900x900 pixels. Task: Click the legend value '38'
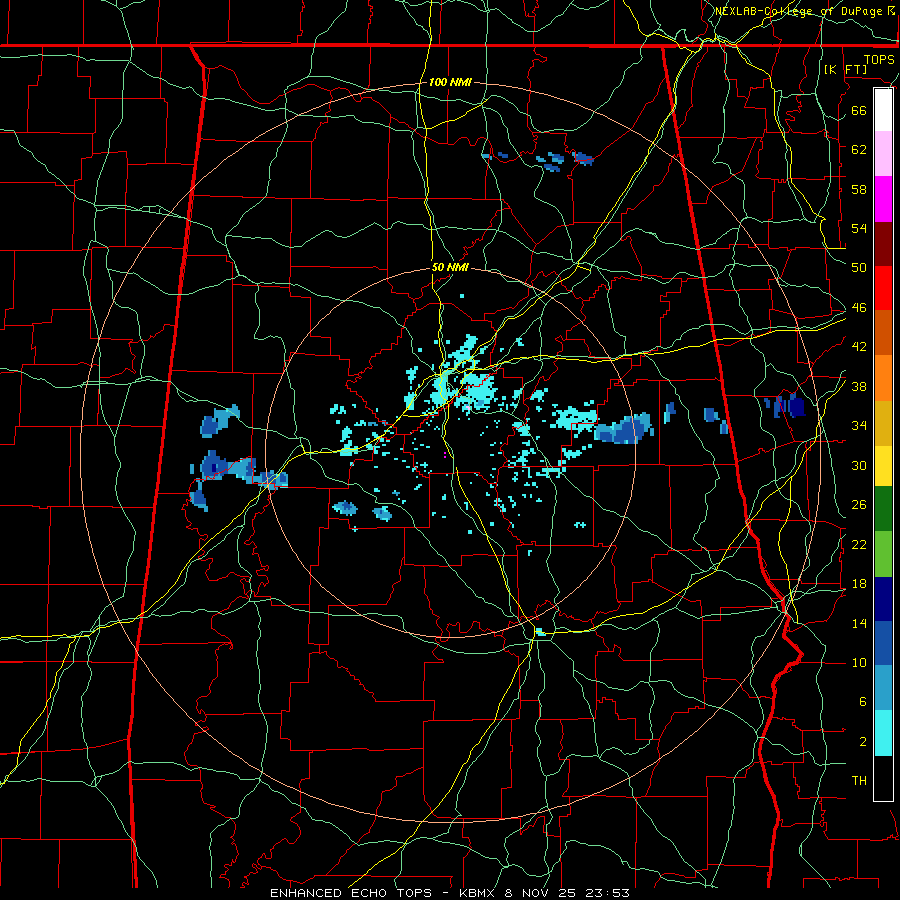859,386
